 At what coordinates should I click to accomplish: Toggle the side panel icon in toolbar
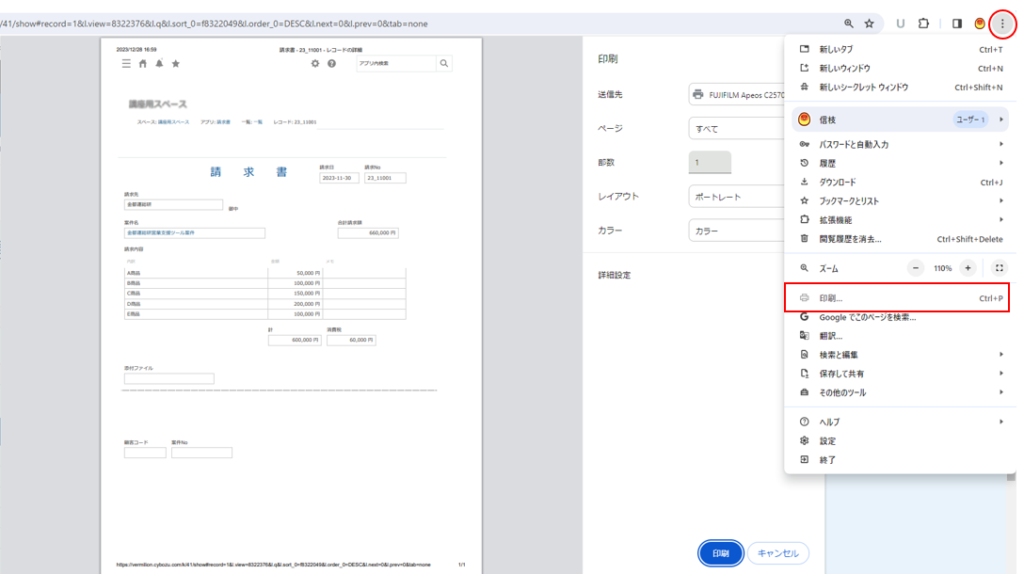click(x=956, y=23)
